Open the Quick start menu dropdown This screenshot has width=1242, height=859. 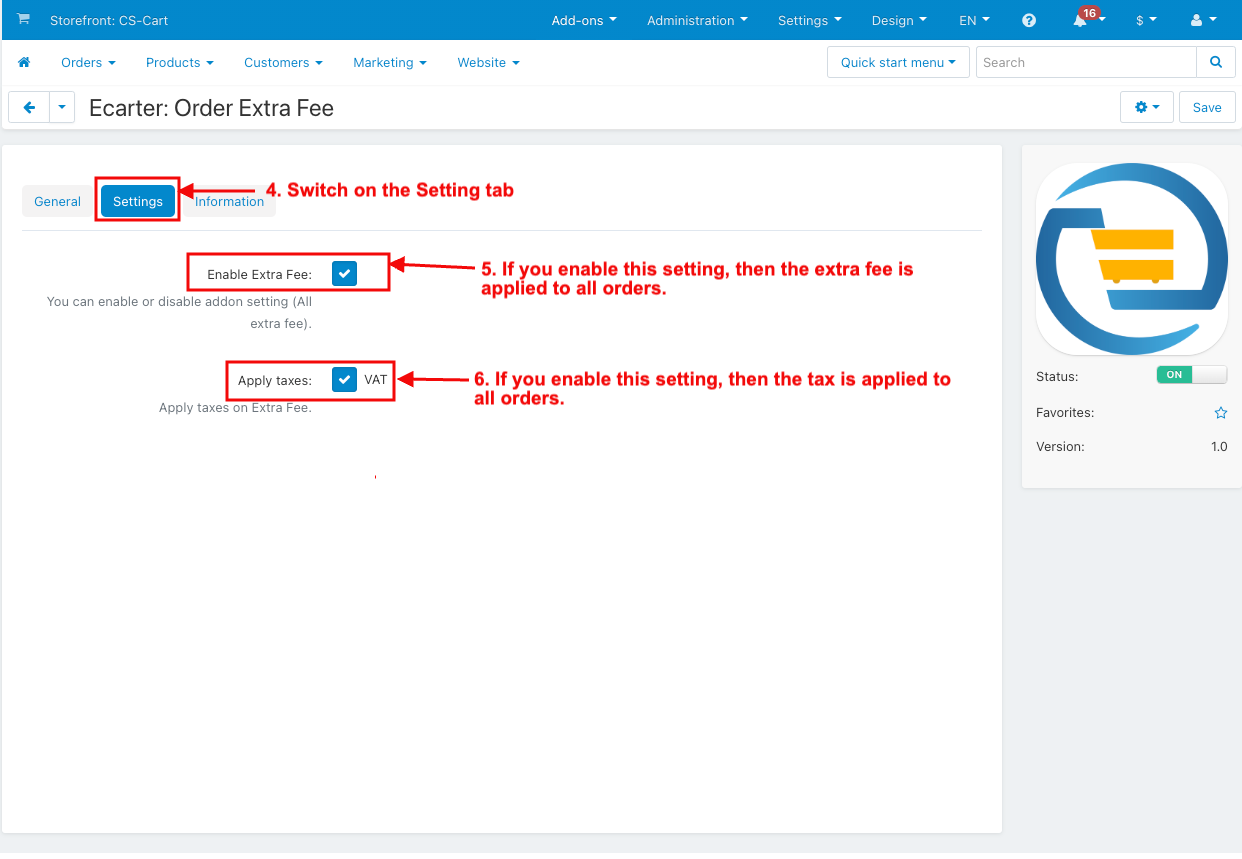[898, 62]
